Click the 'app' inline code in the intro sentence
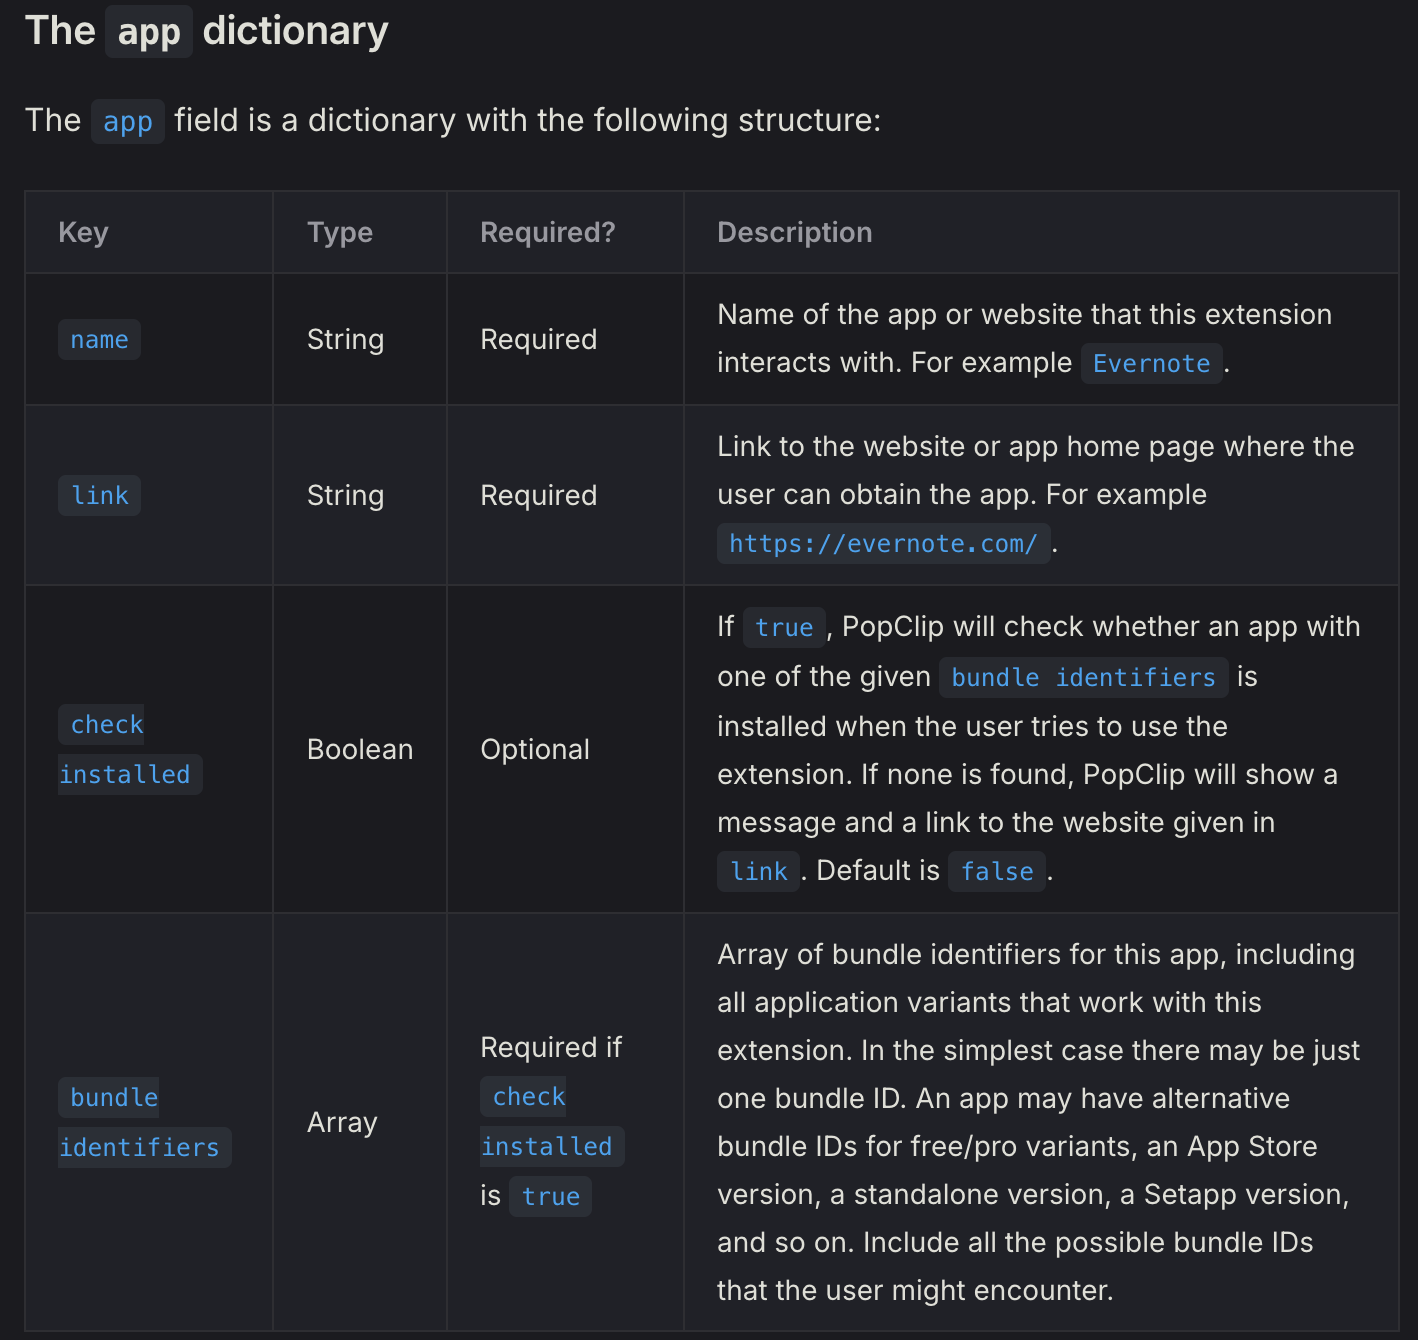The width and height of the screenshot is (1418, 1340). [128, 122]
